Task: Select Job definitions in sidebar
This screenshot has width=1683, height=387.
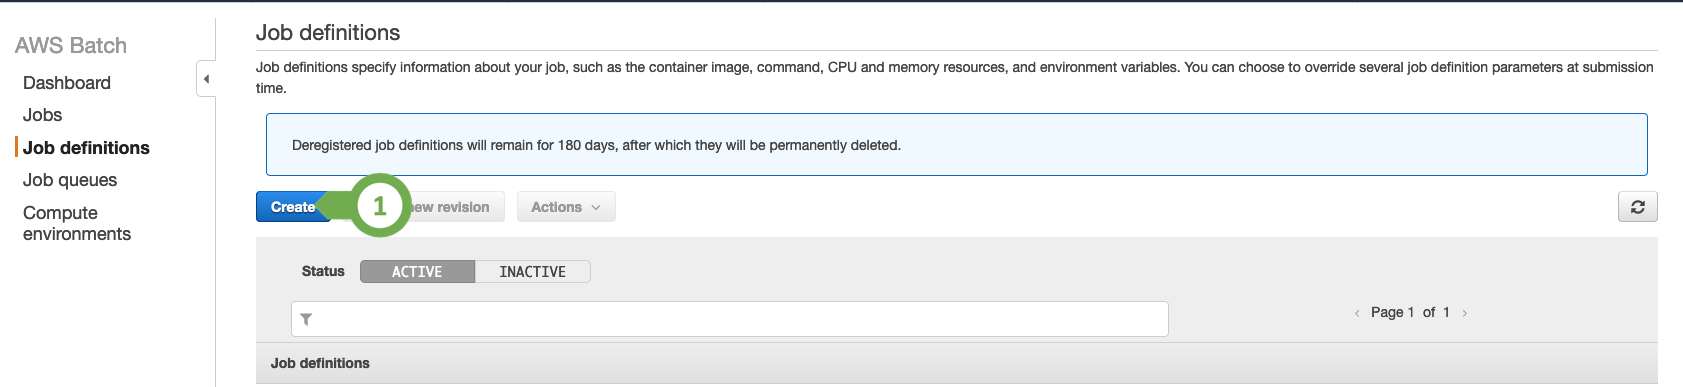Action: click(x=86, y=148)
